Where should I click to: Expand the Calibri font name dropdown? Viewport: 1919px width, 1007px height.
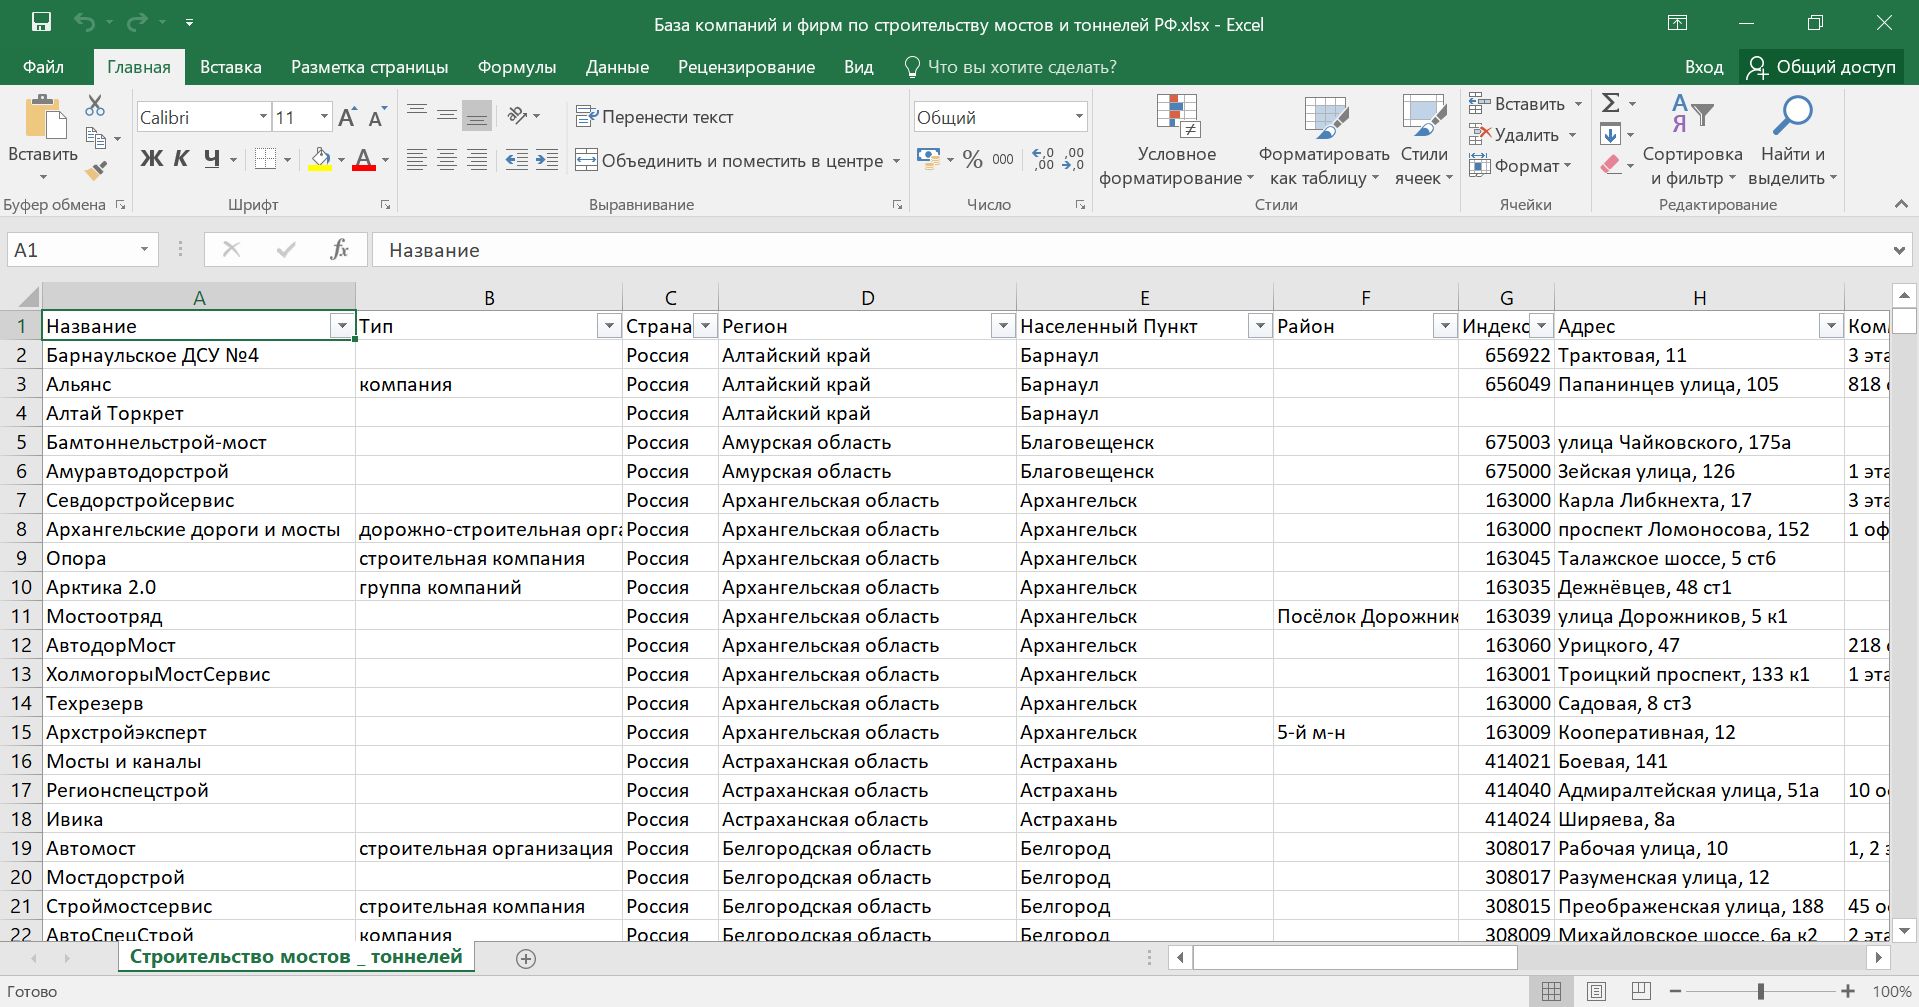[x=263, y=117]
